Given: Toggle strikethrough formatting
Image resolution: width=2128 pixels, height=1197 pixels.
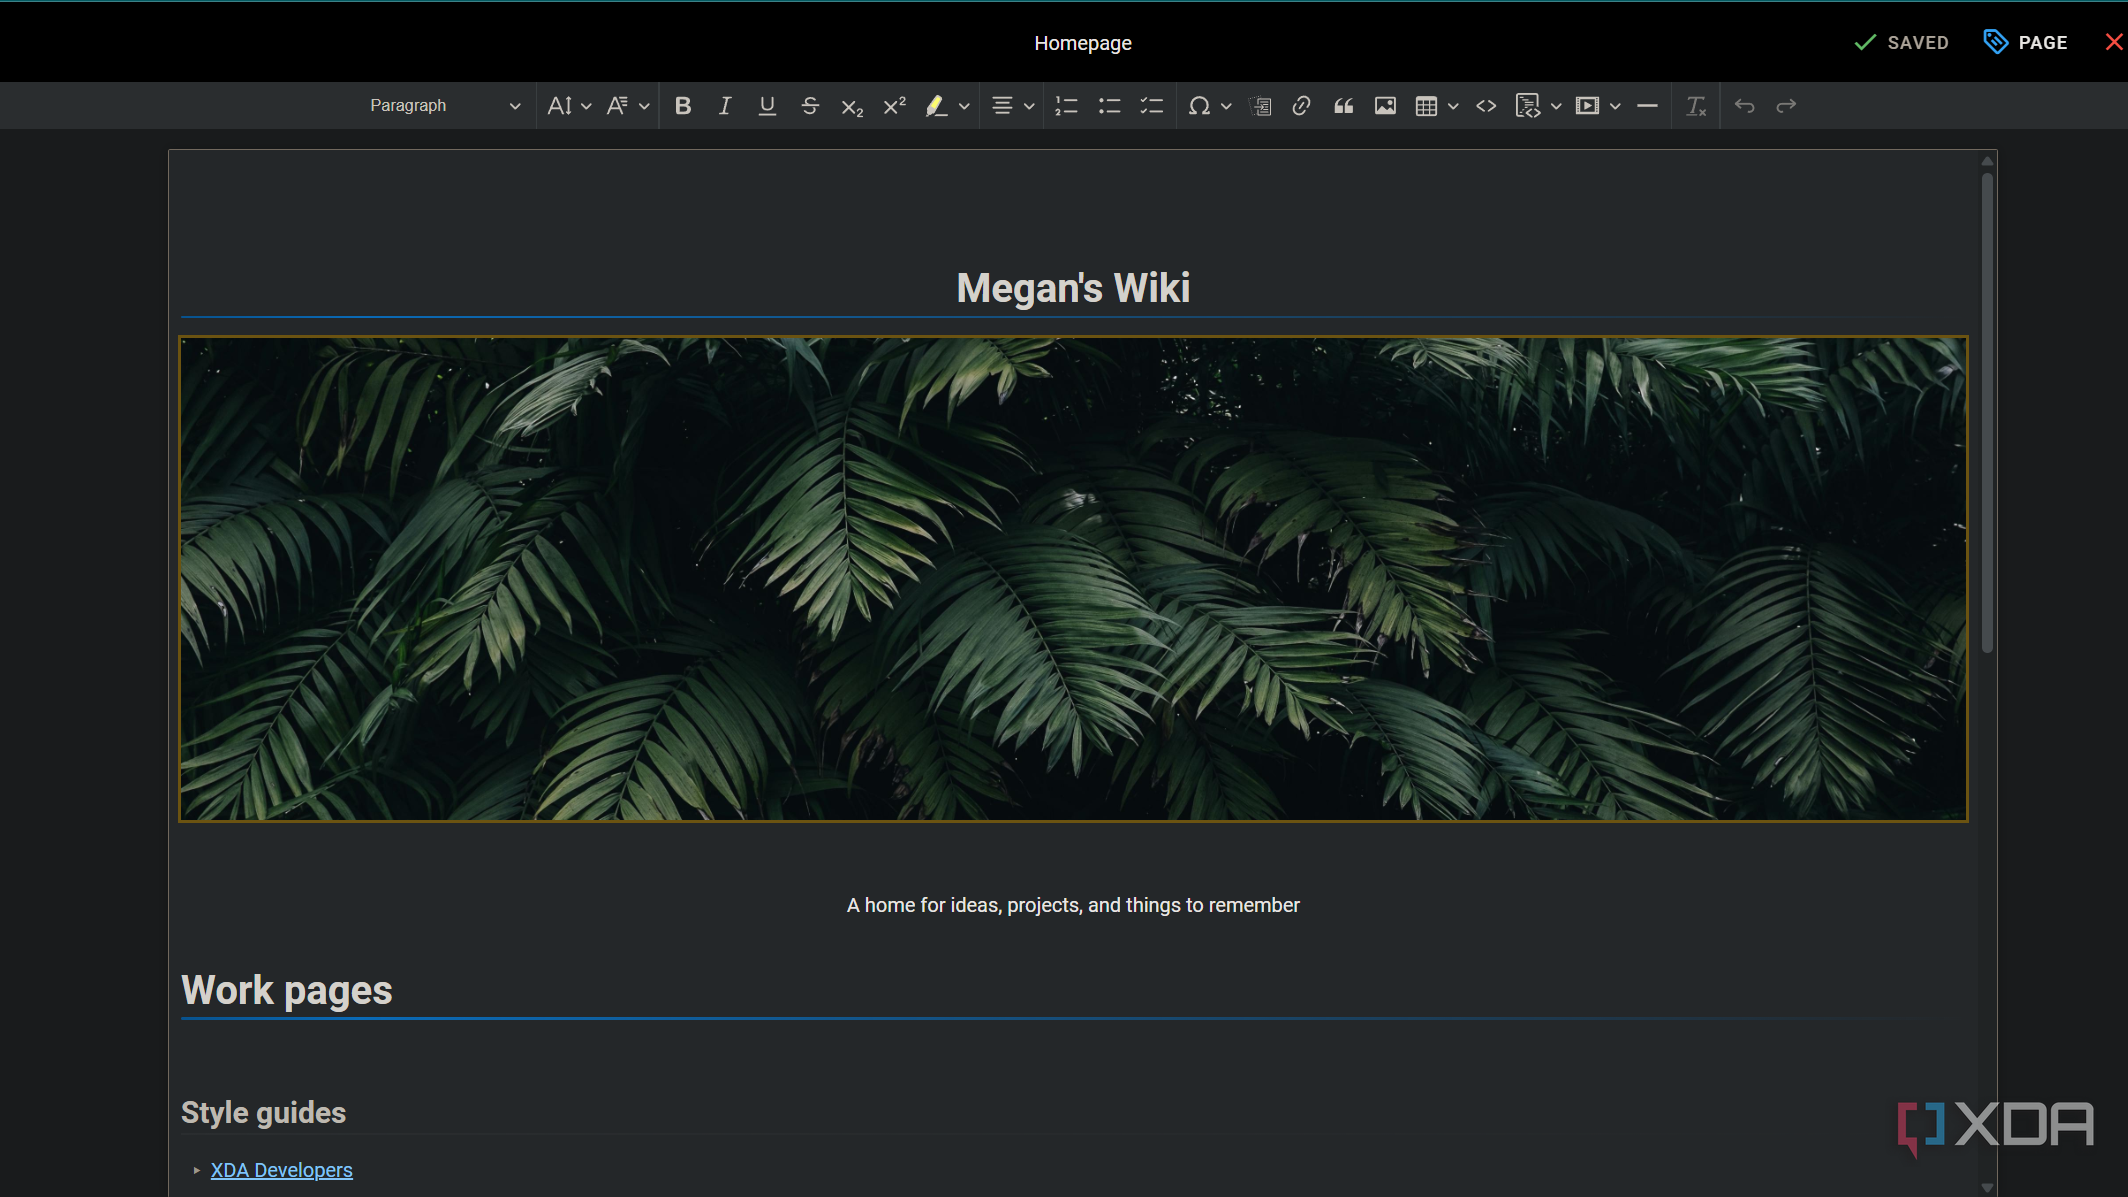Looking at the screenshot, I should coord(810,106).
